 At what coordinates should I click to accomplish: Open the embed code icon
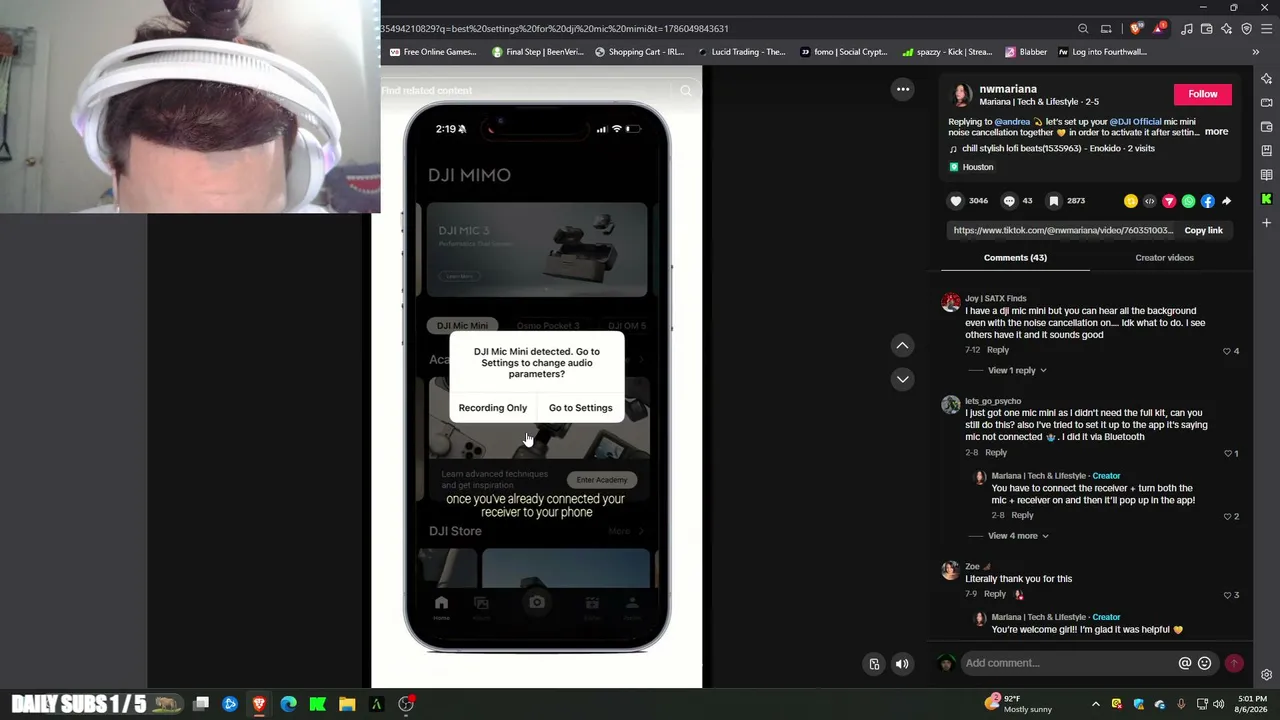1150,201
